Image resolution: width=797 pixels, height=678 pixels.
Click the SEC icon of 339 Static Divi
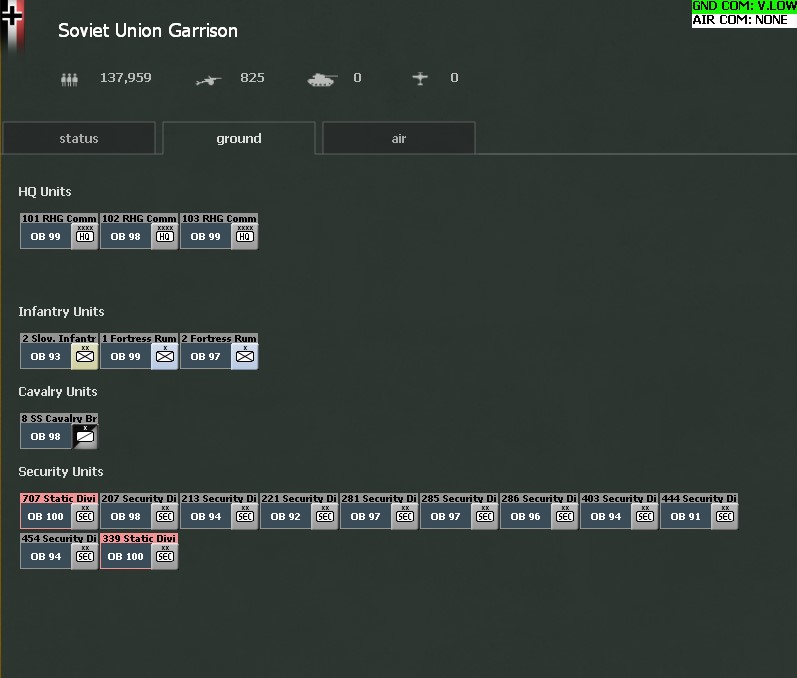click(165, 557)
